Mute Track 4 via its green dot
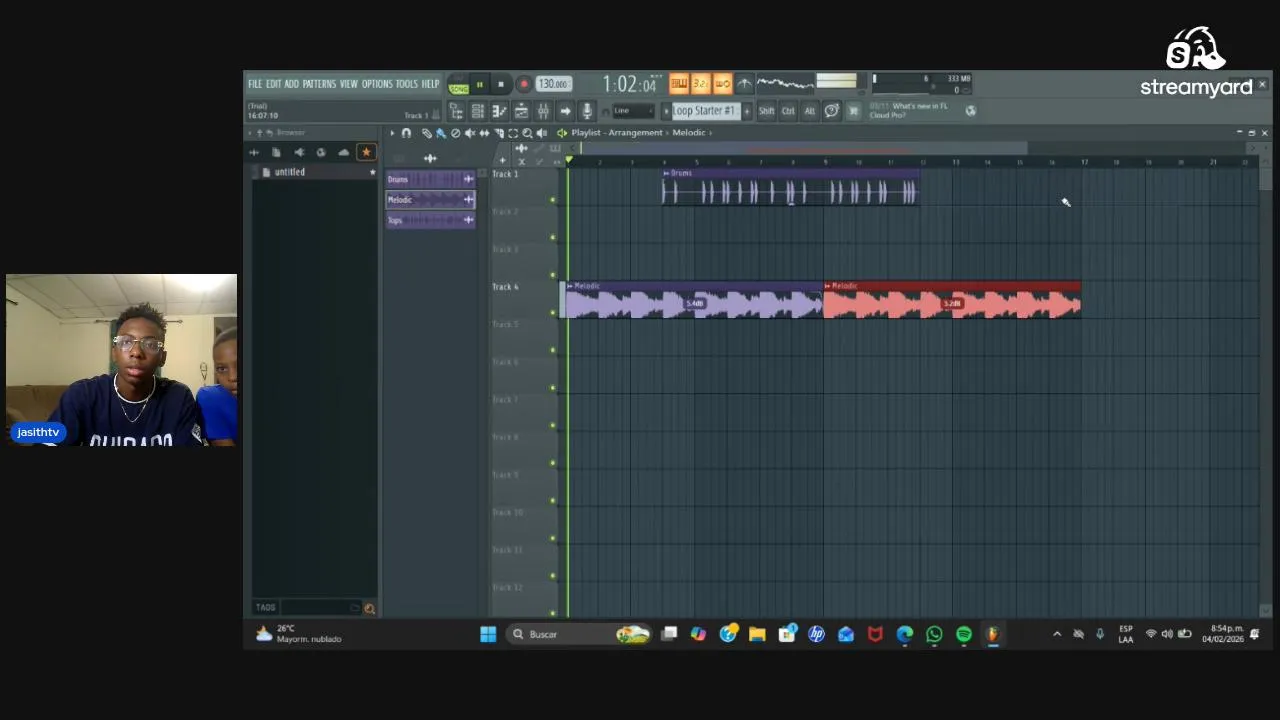Screen dimensions: 1280x720 (552, 313)
